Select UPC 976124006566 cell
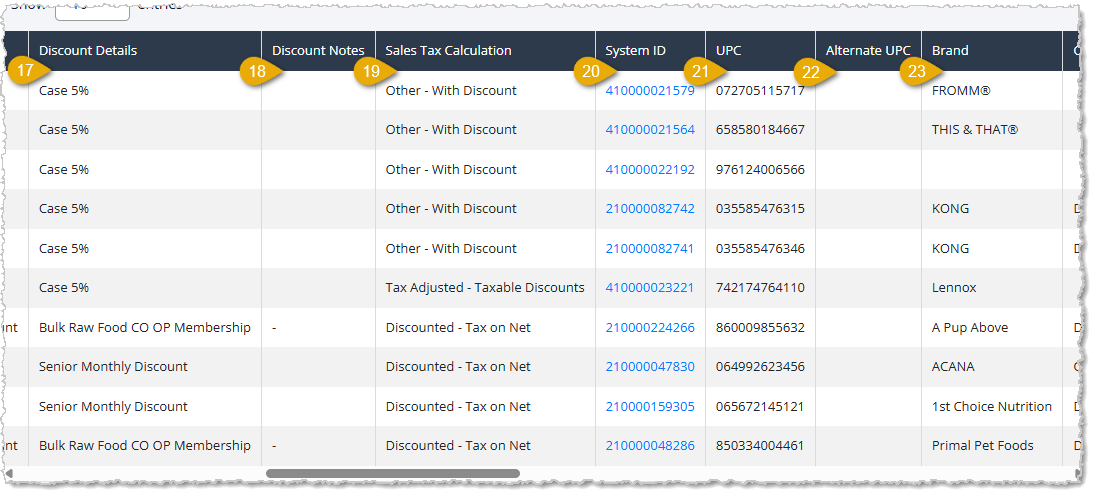 tap(760, 169)
